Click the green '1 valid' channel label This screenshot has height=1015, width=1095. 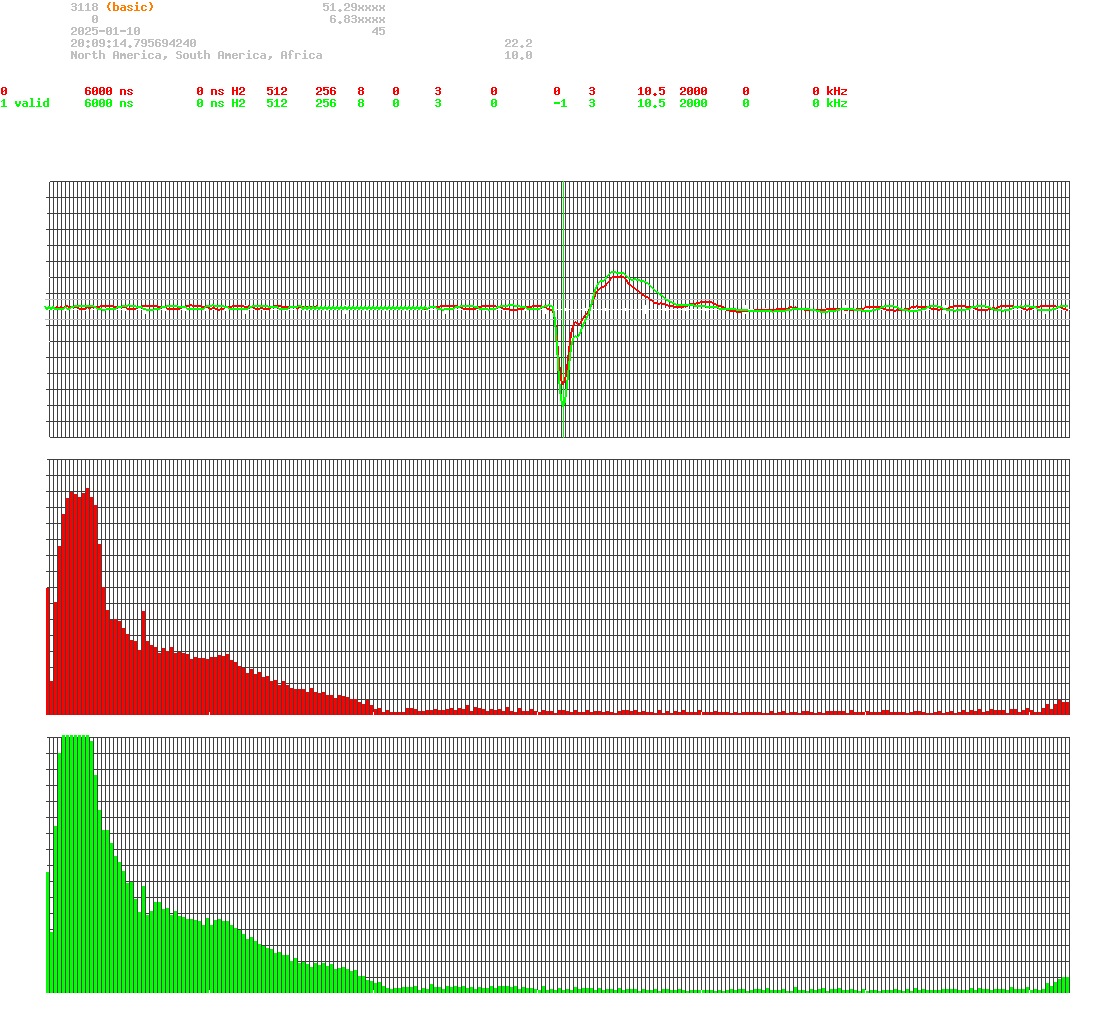pyautogui.click(x=25, y=103)
